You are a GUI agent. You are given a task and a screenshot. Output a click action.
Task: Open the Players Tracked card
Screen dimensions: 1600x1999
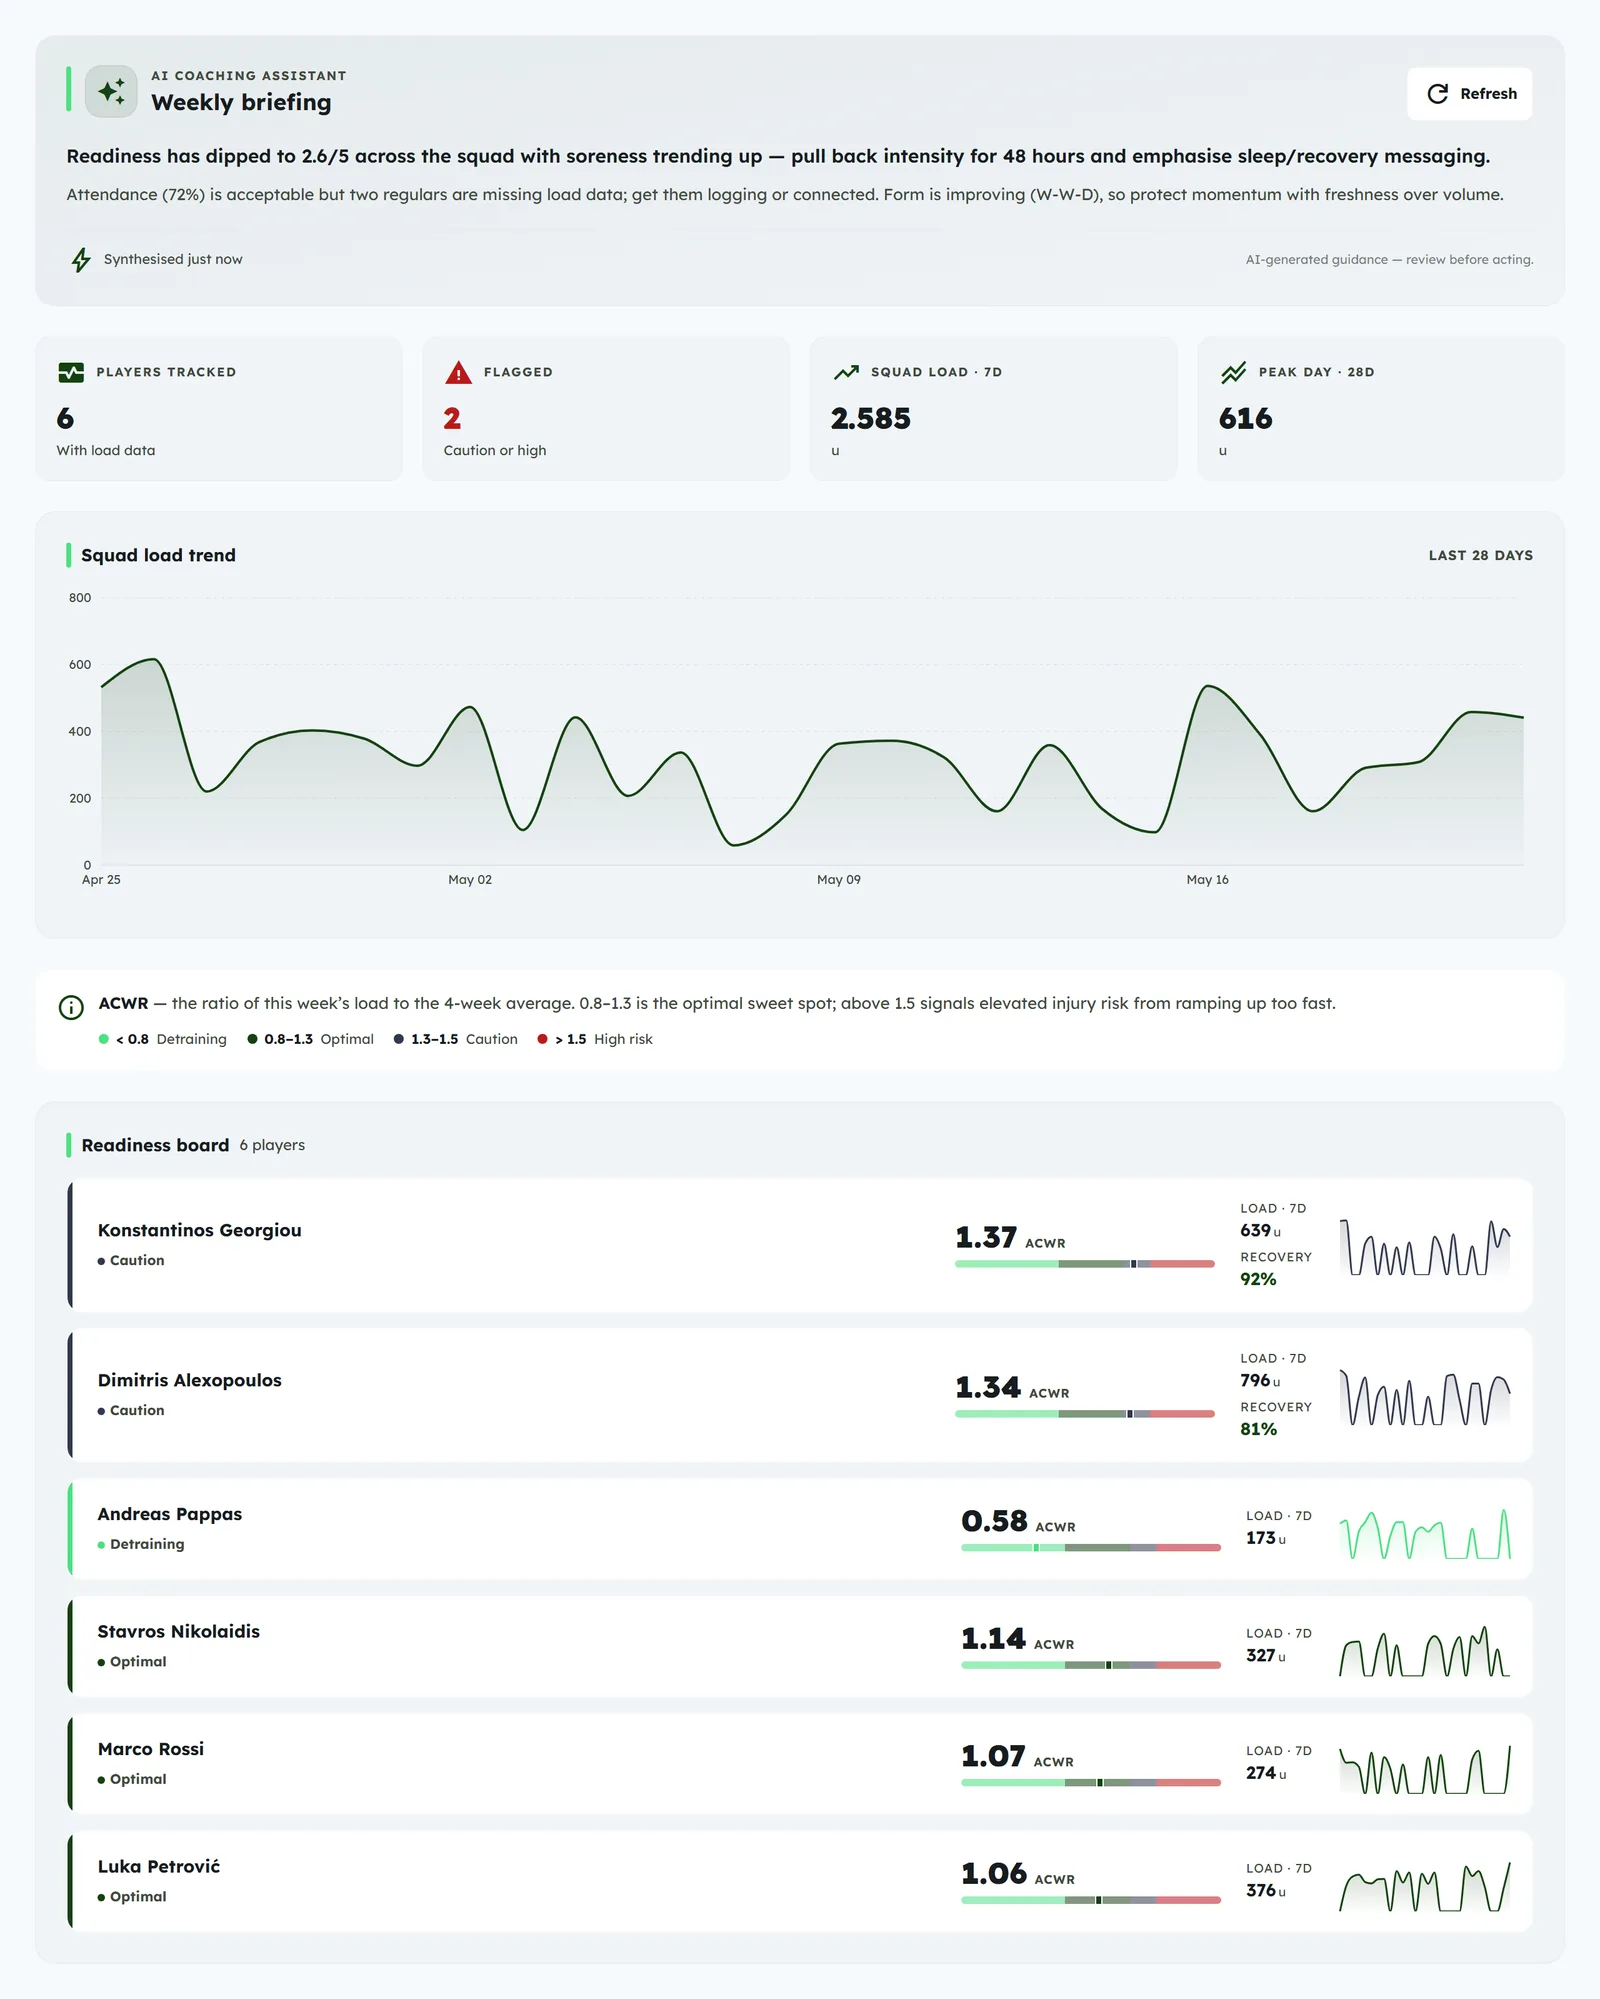219,409
